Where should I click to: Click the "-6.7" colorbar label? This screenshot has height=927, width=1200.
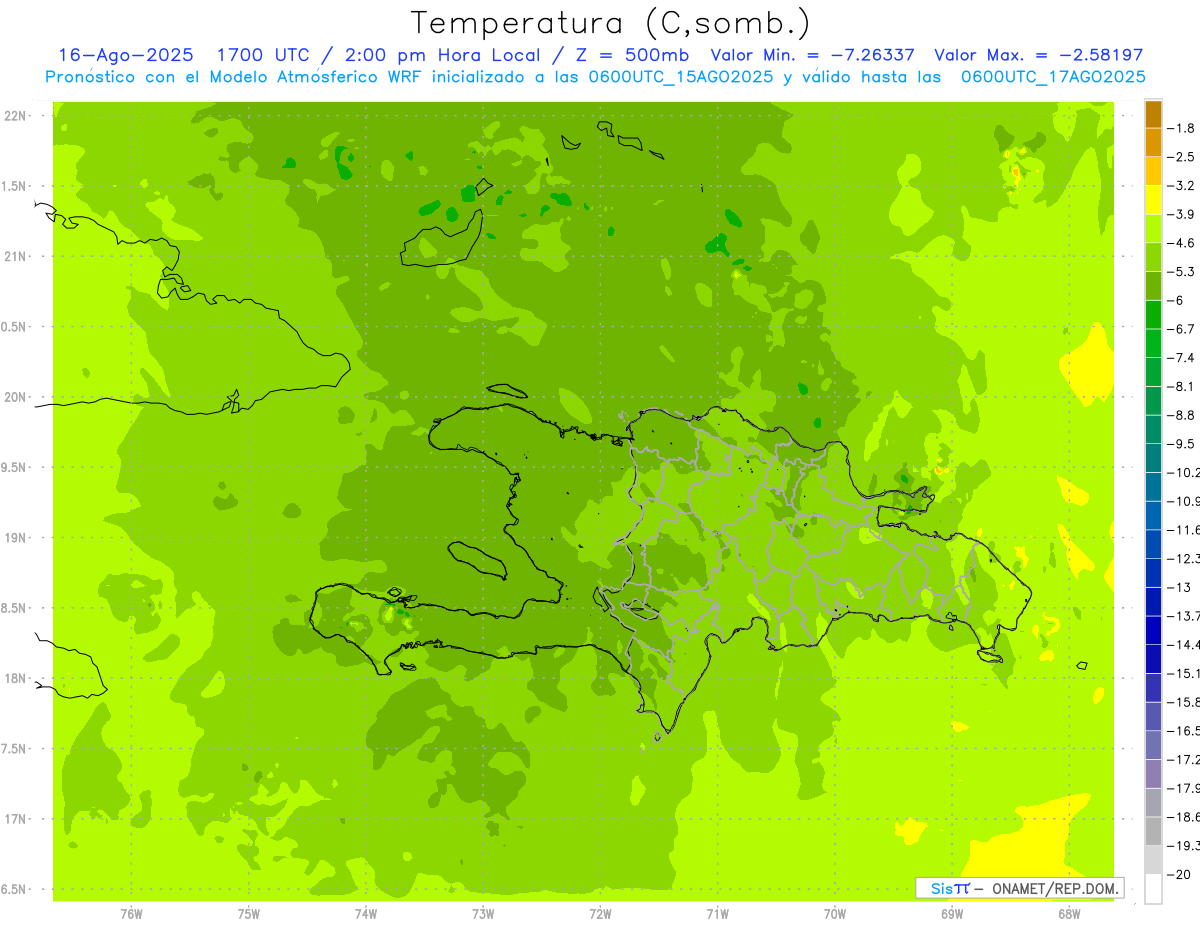click(1182, 329)
